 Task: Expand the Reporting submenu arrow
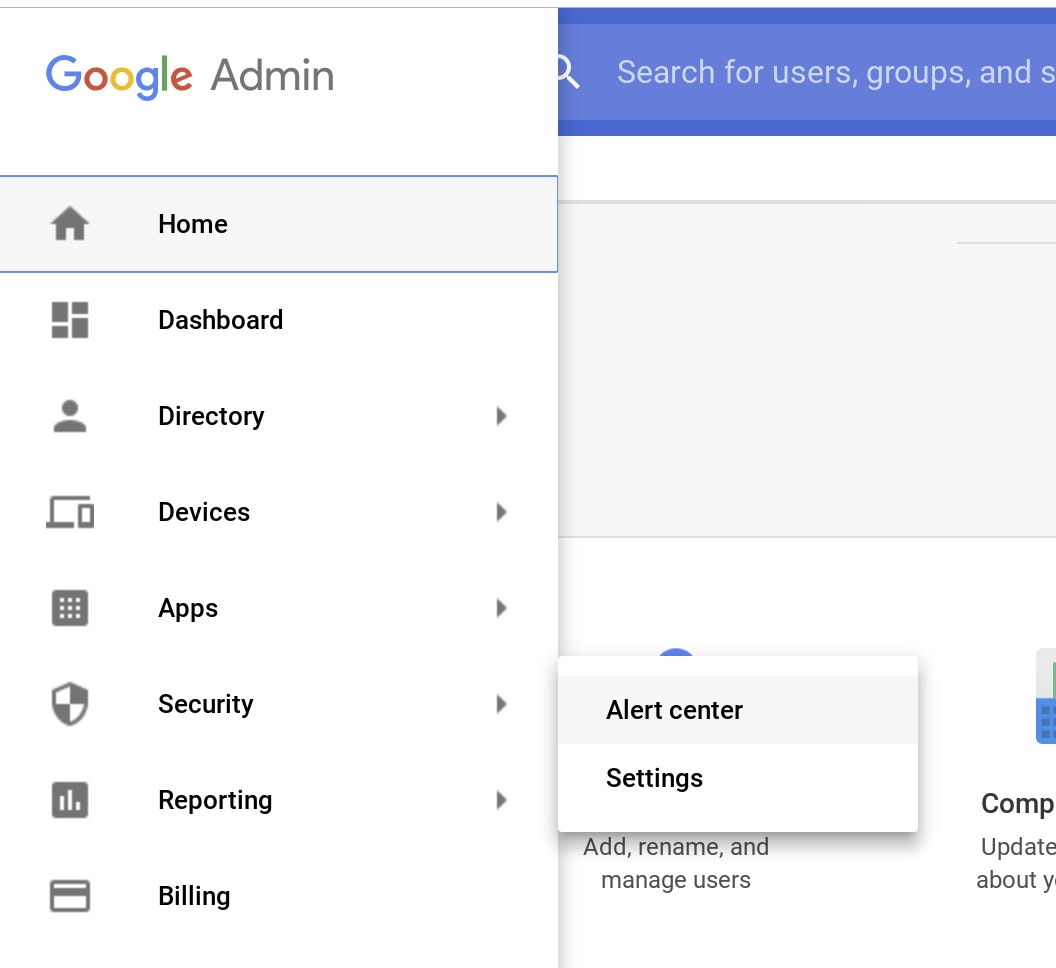501,800
